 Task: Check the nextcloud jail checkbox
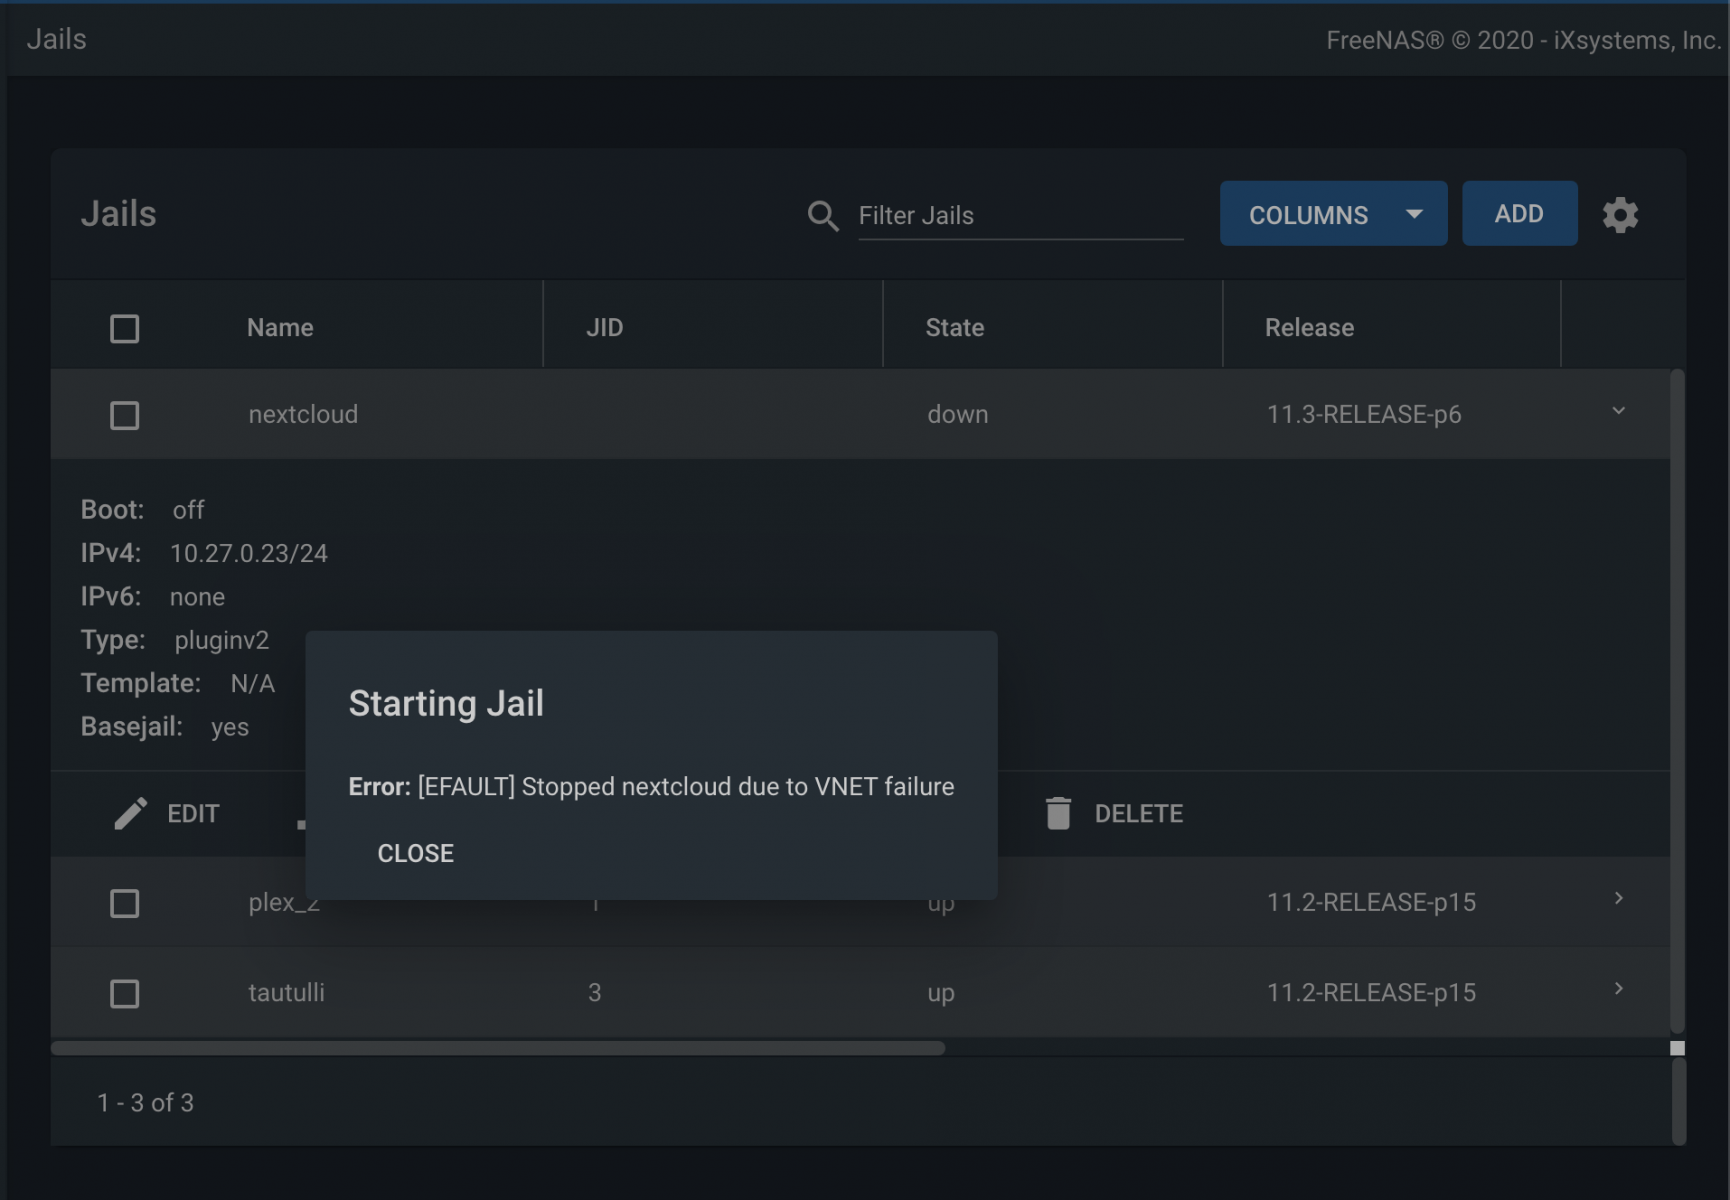(x=124, y=415)
